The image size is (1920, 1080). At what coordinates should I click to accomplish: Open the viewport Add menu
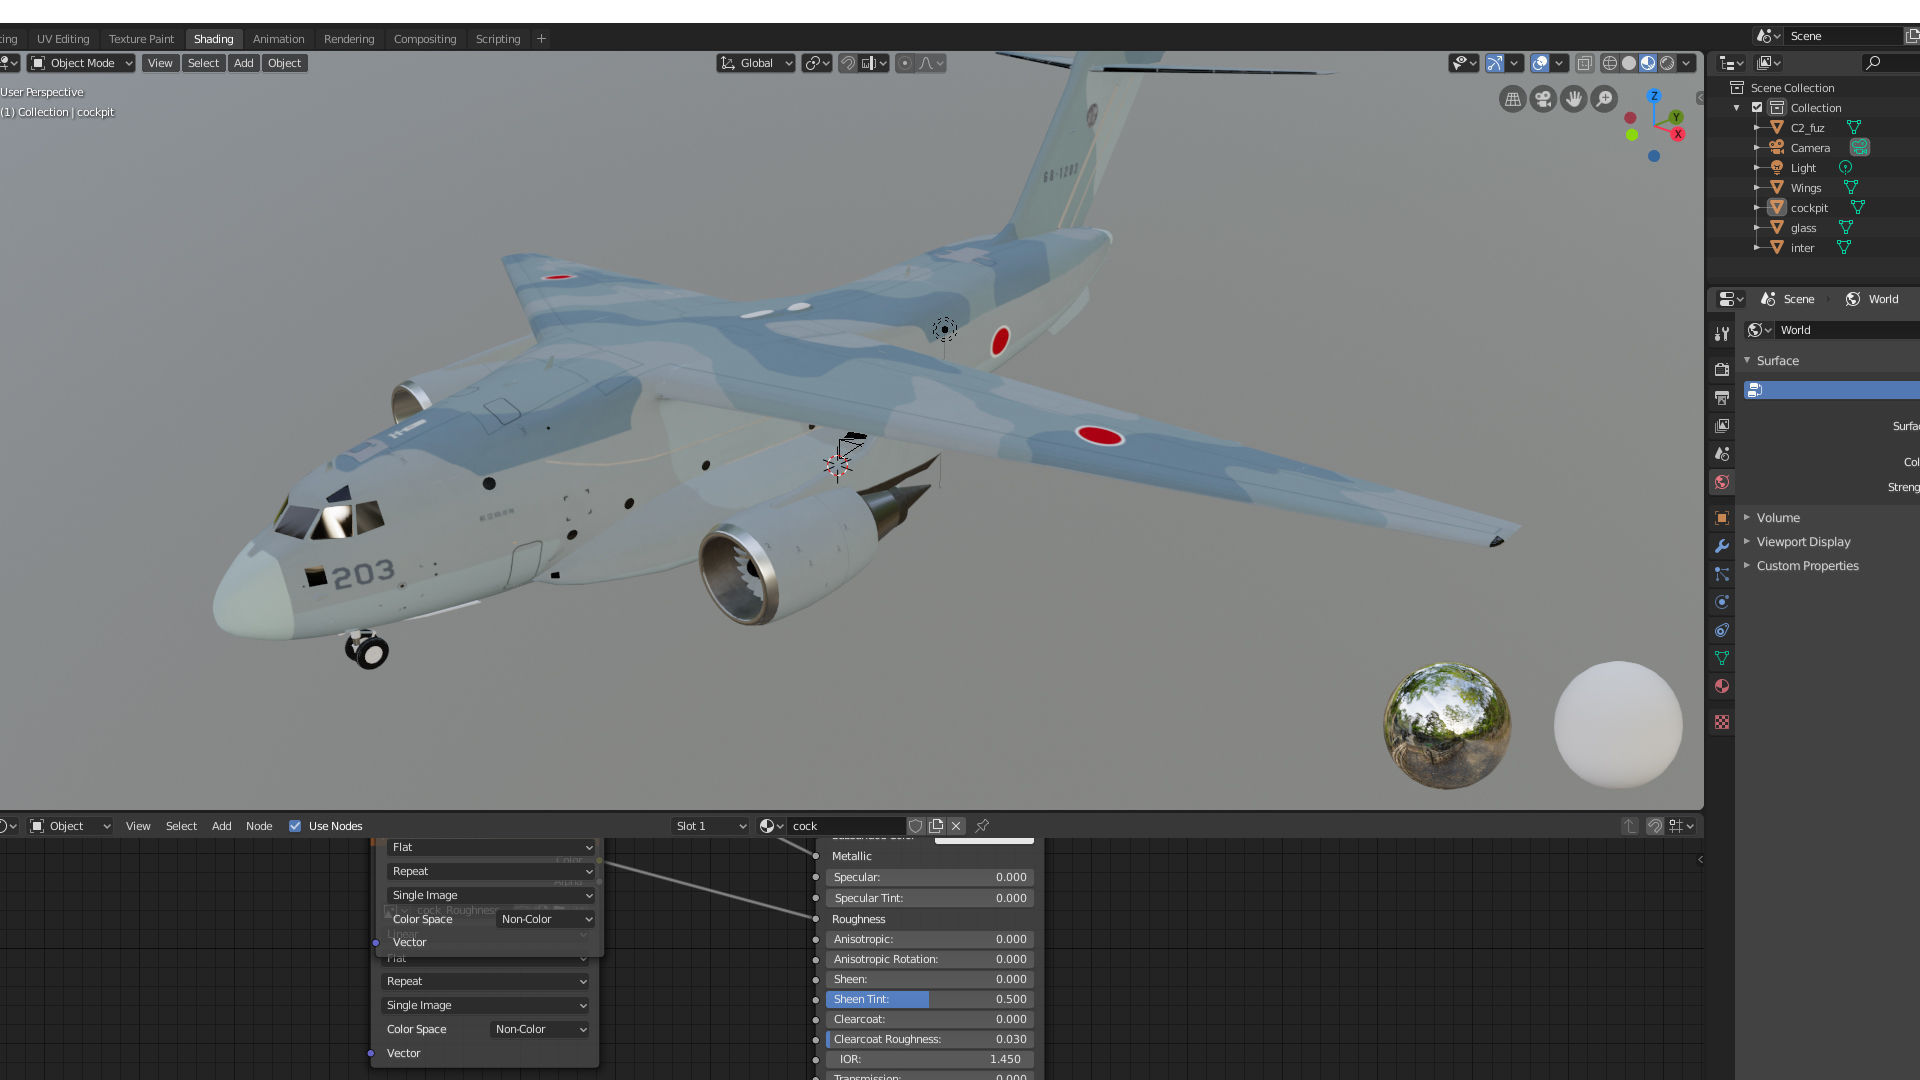tap(243, 63)
